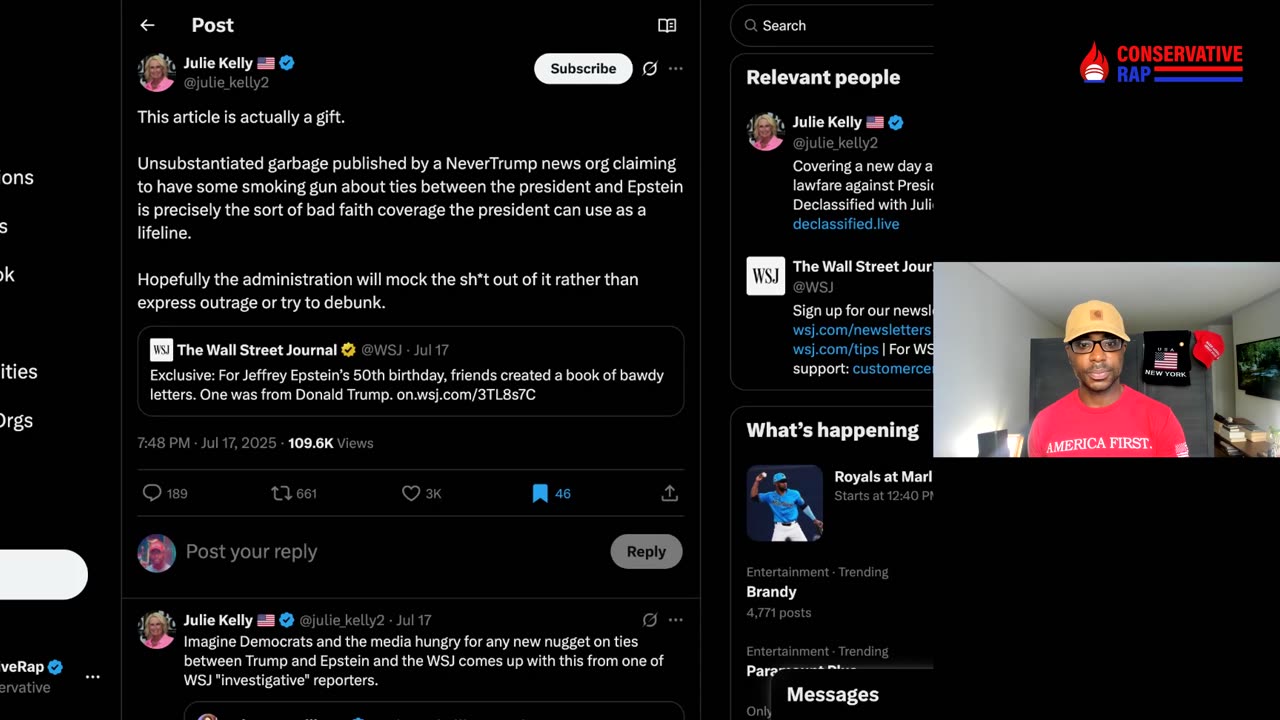Screen dimensions: 1280x720
Task: Open Royals at Marlins game thumbnail
Action: (x=785, y=503)
